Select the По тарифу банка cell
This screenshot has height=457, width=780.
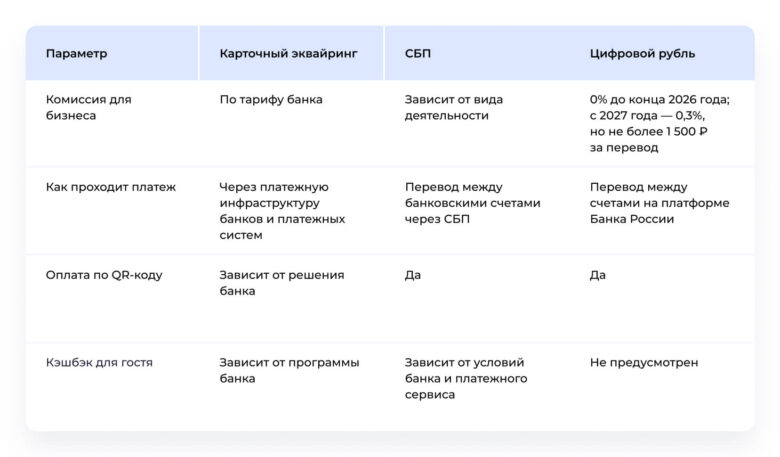[x=271, y=99]
